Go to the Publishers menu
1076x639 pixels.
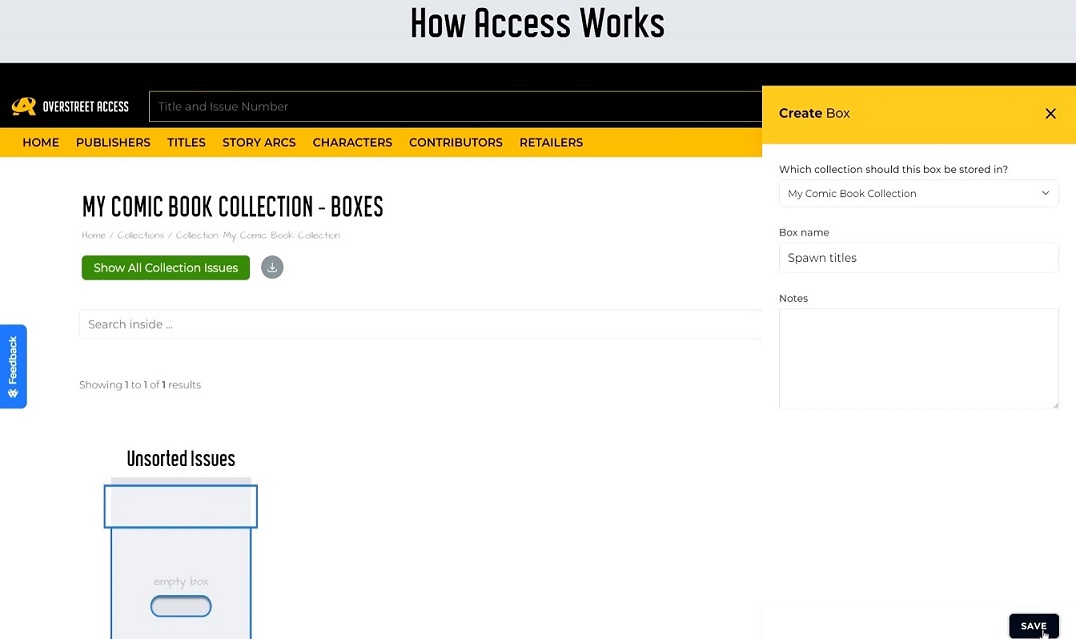[x=113, y=142]
